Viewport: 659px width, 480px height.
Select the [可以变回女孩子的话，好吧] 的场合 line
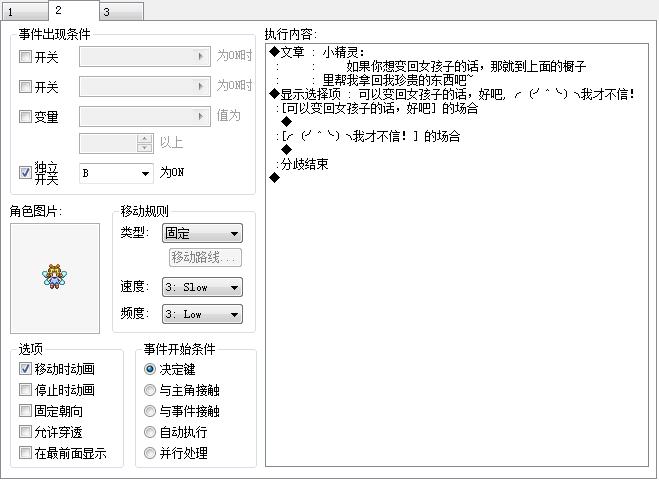(x=377, y=108)
